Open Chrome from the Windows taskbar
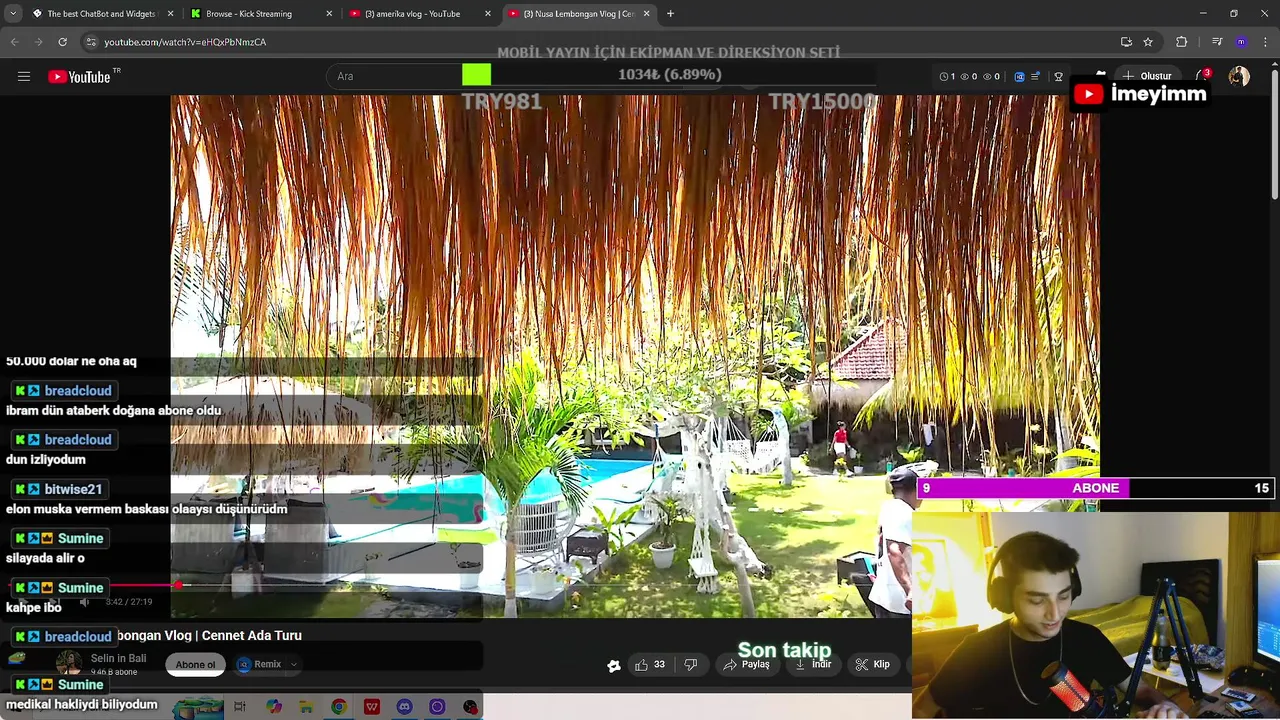The width and height of the screenshot is (1280, 720). 339,707
